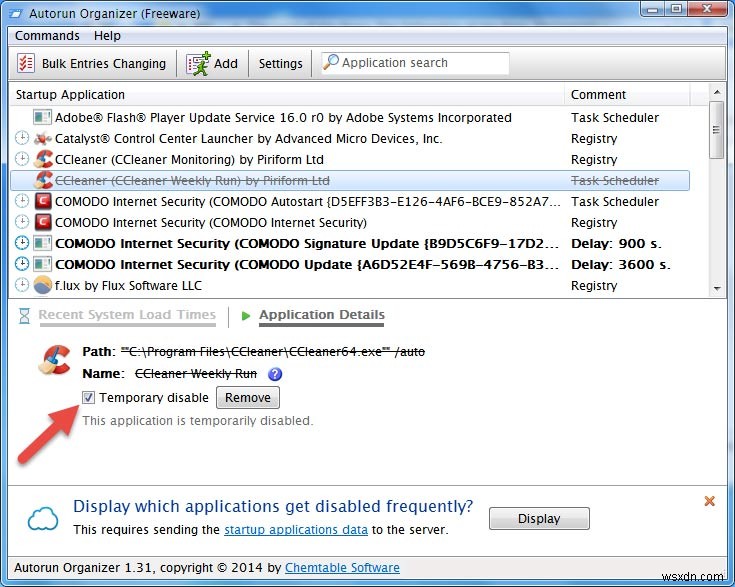Click the cloud icon in the prompt banner
Viewport: 735px width, 587px height.
(x=43, y=518)
